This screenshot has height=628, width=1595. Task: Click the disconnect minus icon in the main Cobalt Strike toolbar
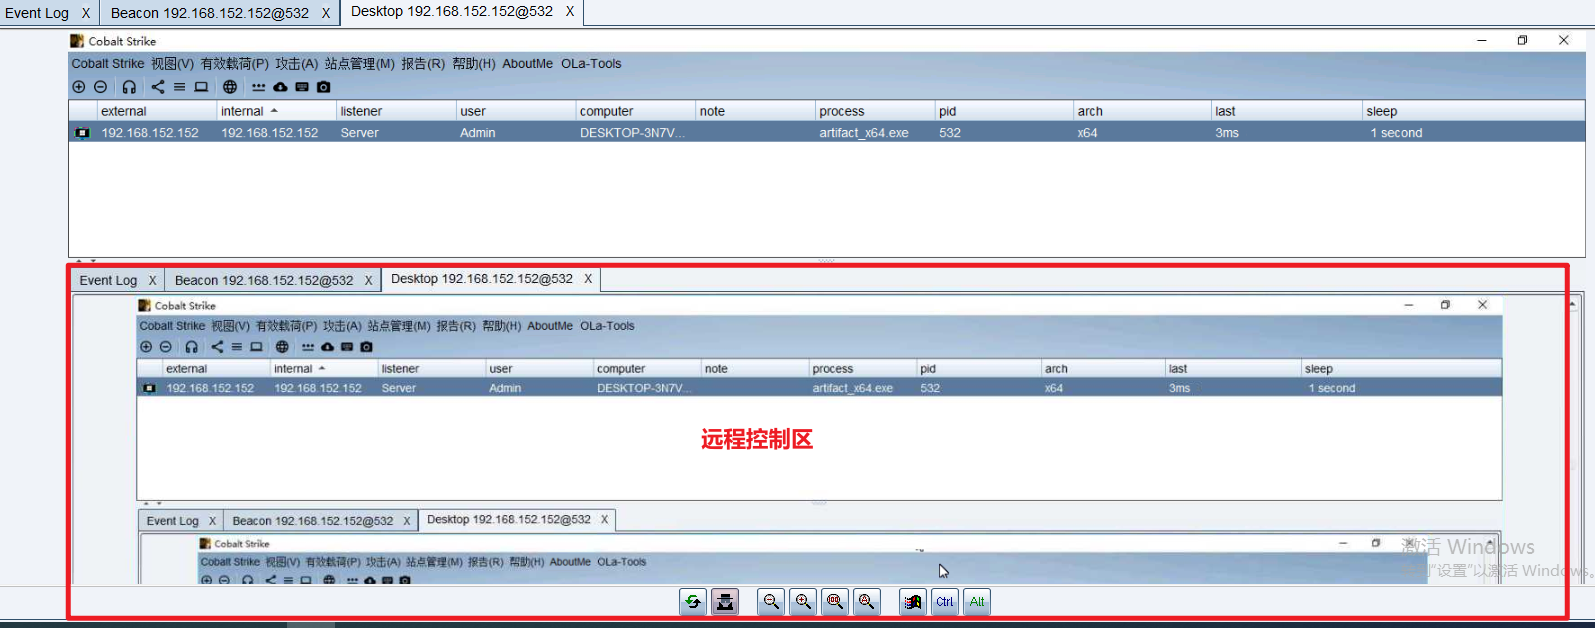point(100,87)
